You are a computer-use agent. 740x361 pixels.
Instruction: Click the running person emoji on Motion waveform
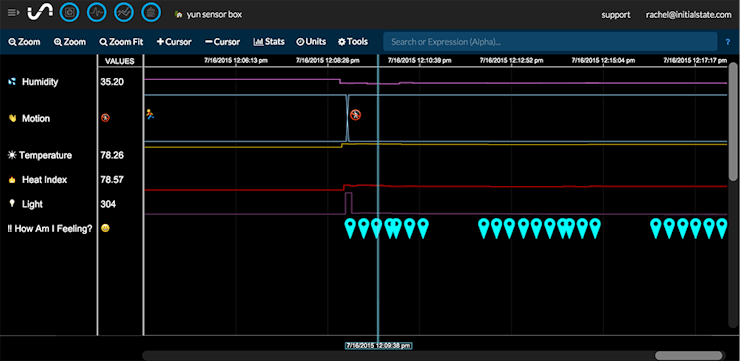150,114
